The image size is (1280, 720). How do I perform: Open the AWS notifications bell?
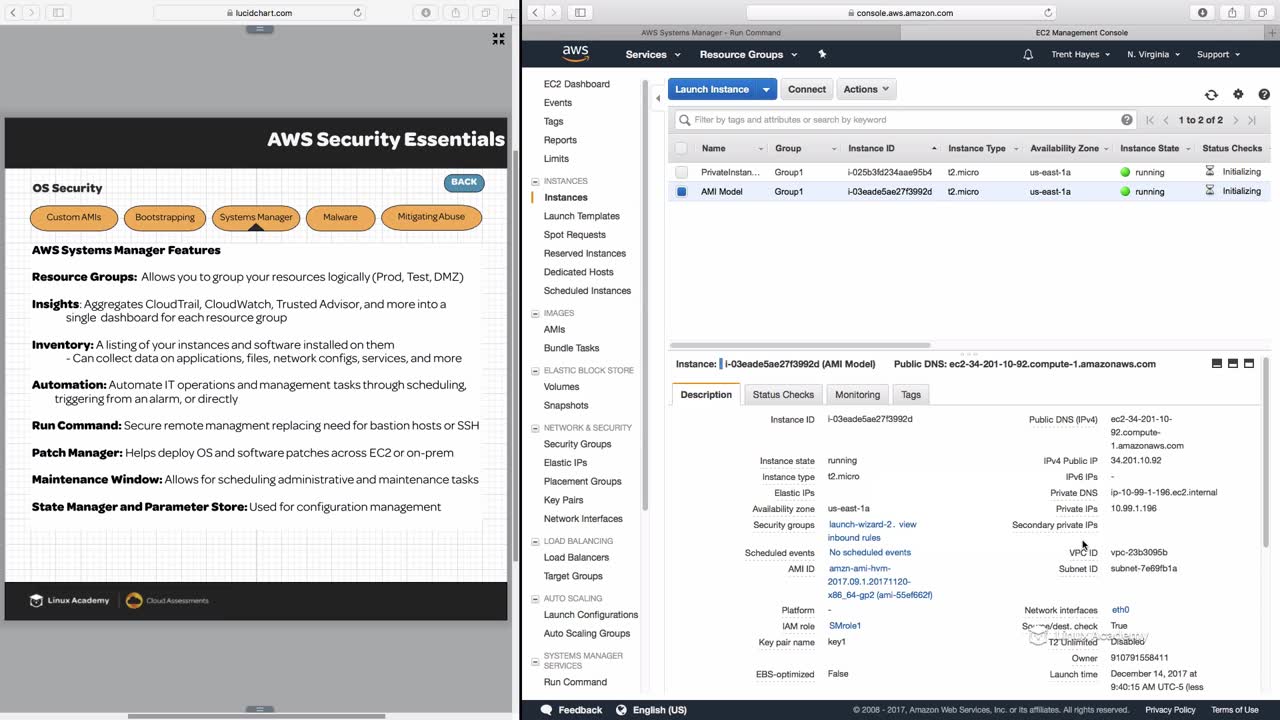(x=1028, y=54)
